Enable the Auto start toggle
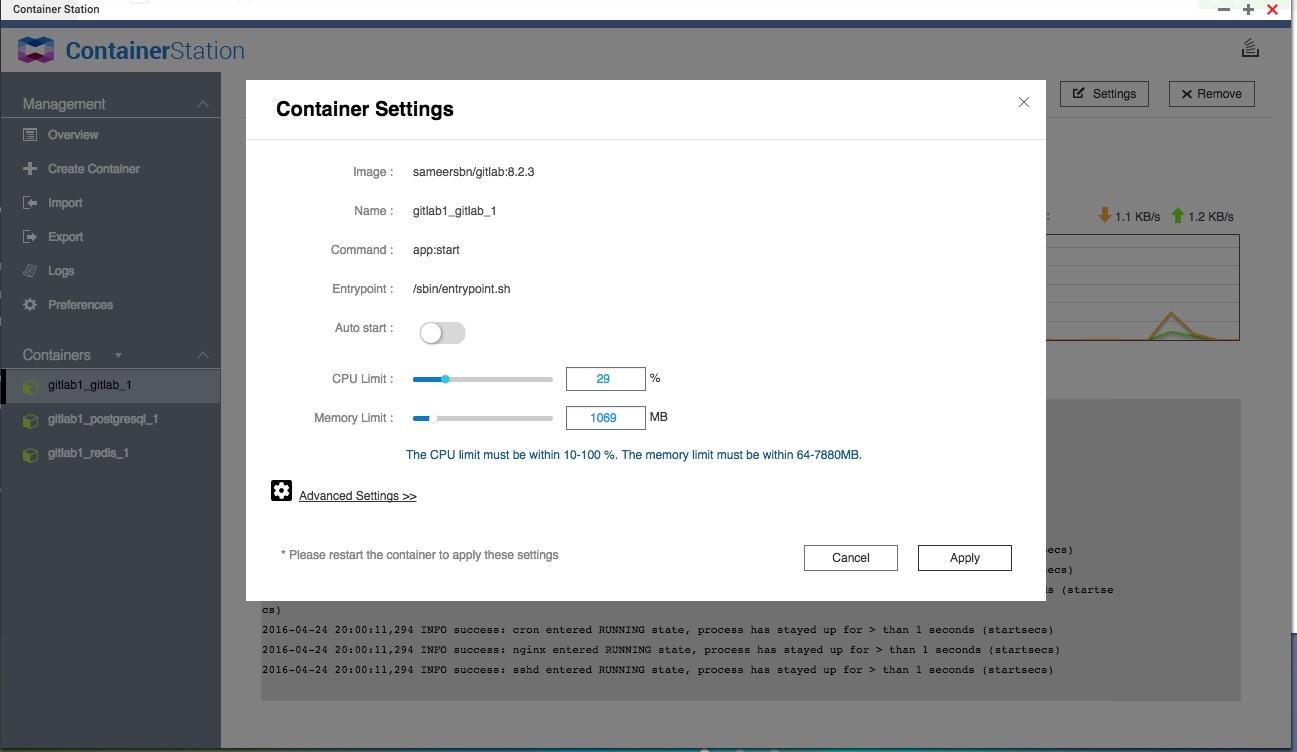Image resolution: width=1297 pixels, height=752 pixels. tap(441, 332)
